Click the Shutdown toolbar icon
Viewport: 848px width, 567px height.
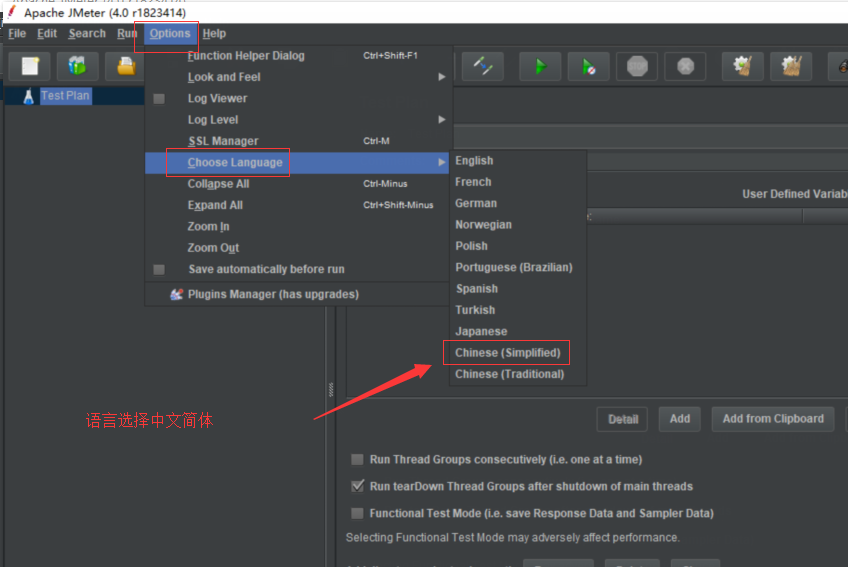685,67
